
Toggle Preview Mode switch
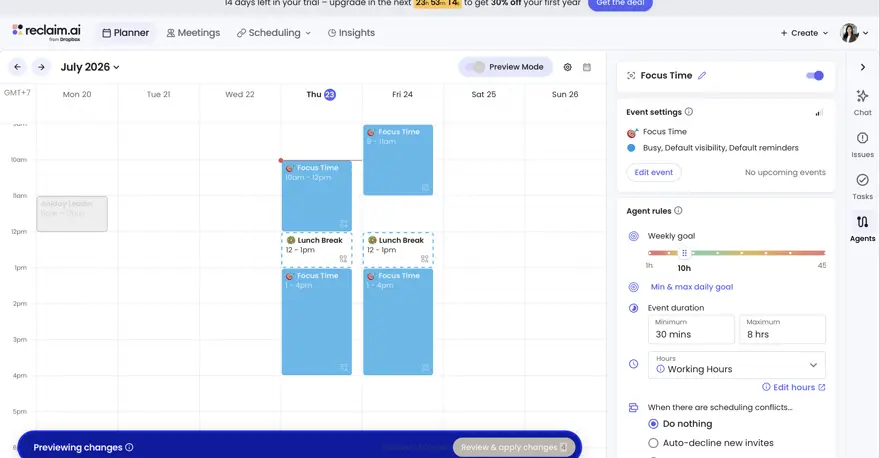[x=475, y=67]
